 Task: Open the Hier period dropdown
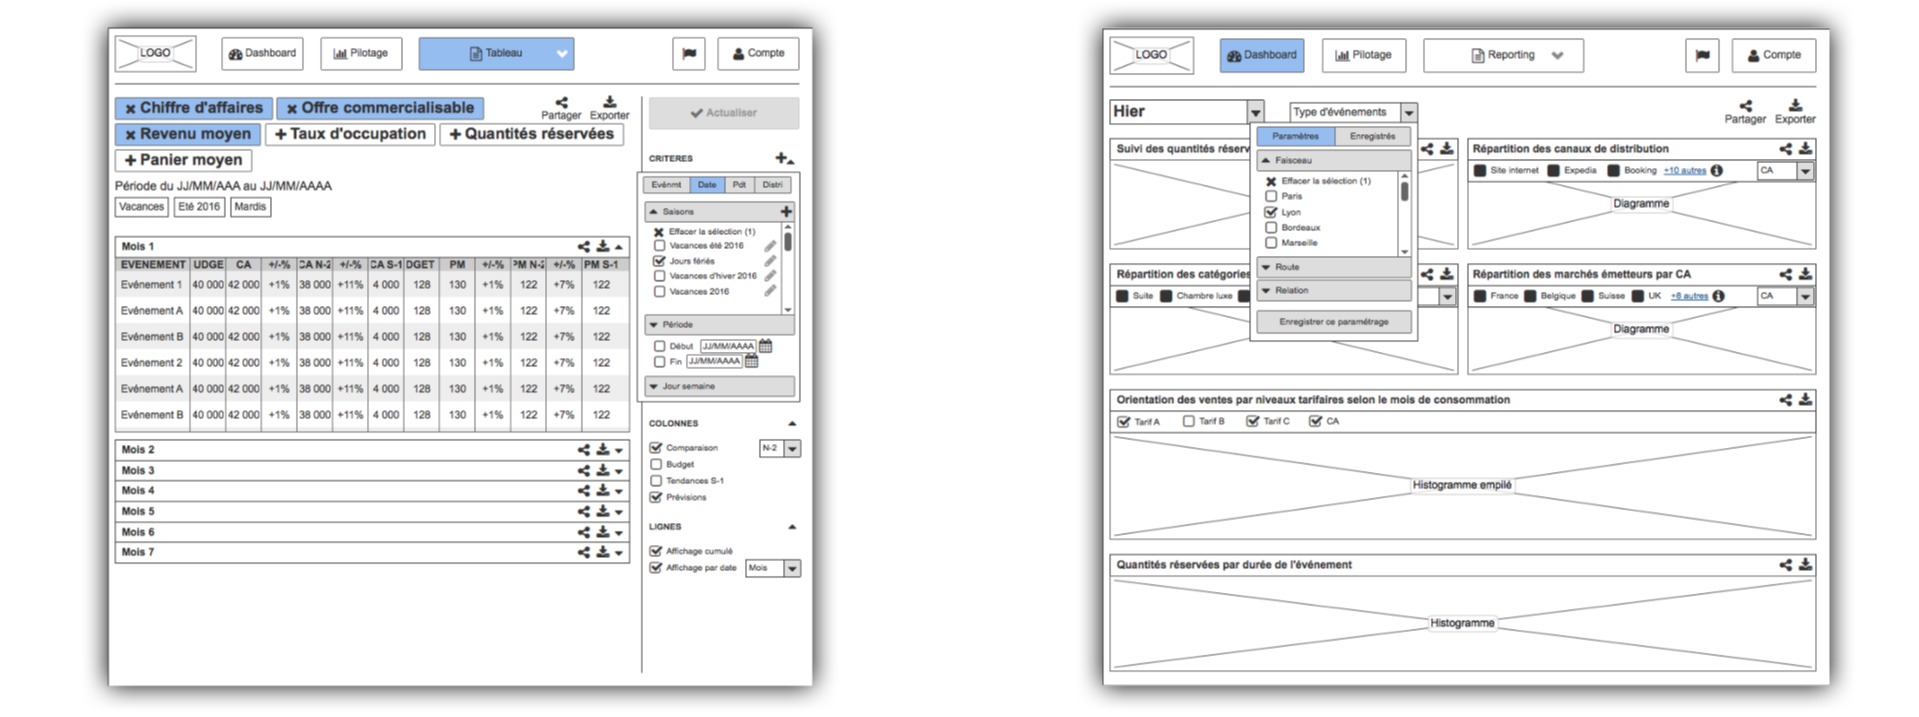point(1255,112)
